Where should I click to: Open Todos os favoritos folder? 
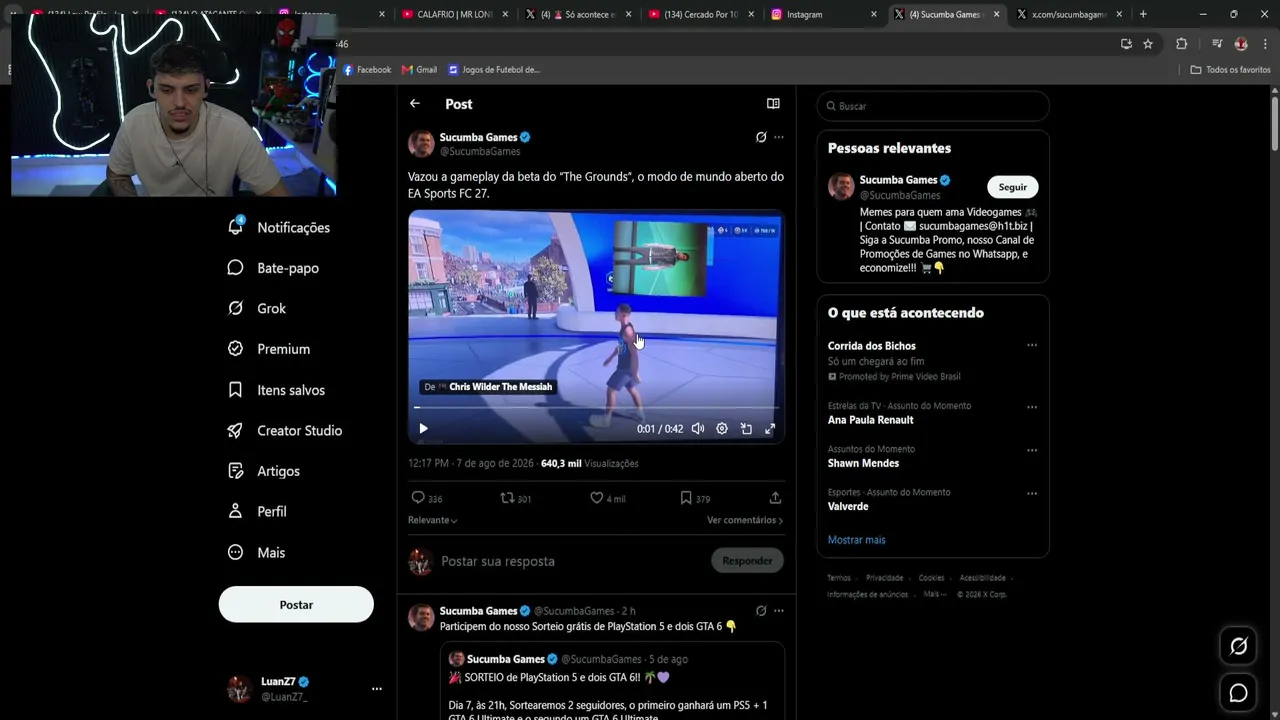click(1231, 70)
